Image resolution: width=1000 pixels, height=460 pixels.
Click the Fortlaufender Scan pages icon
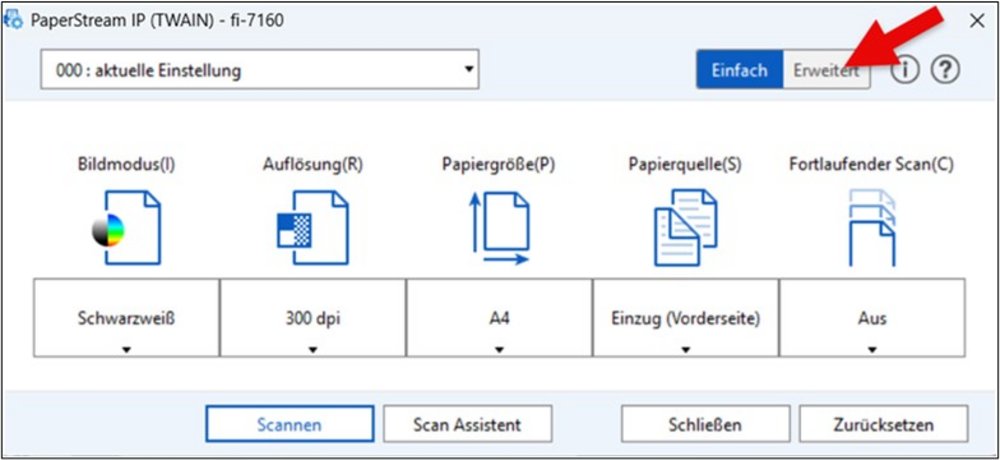coord(872,227)
